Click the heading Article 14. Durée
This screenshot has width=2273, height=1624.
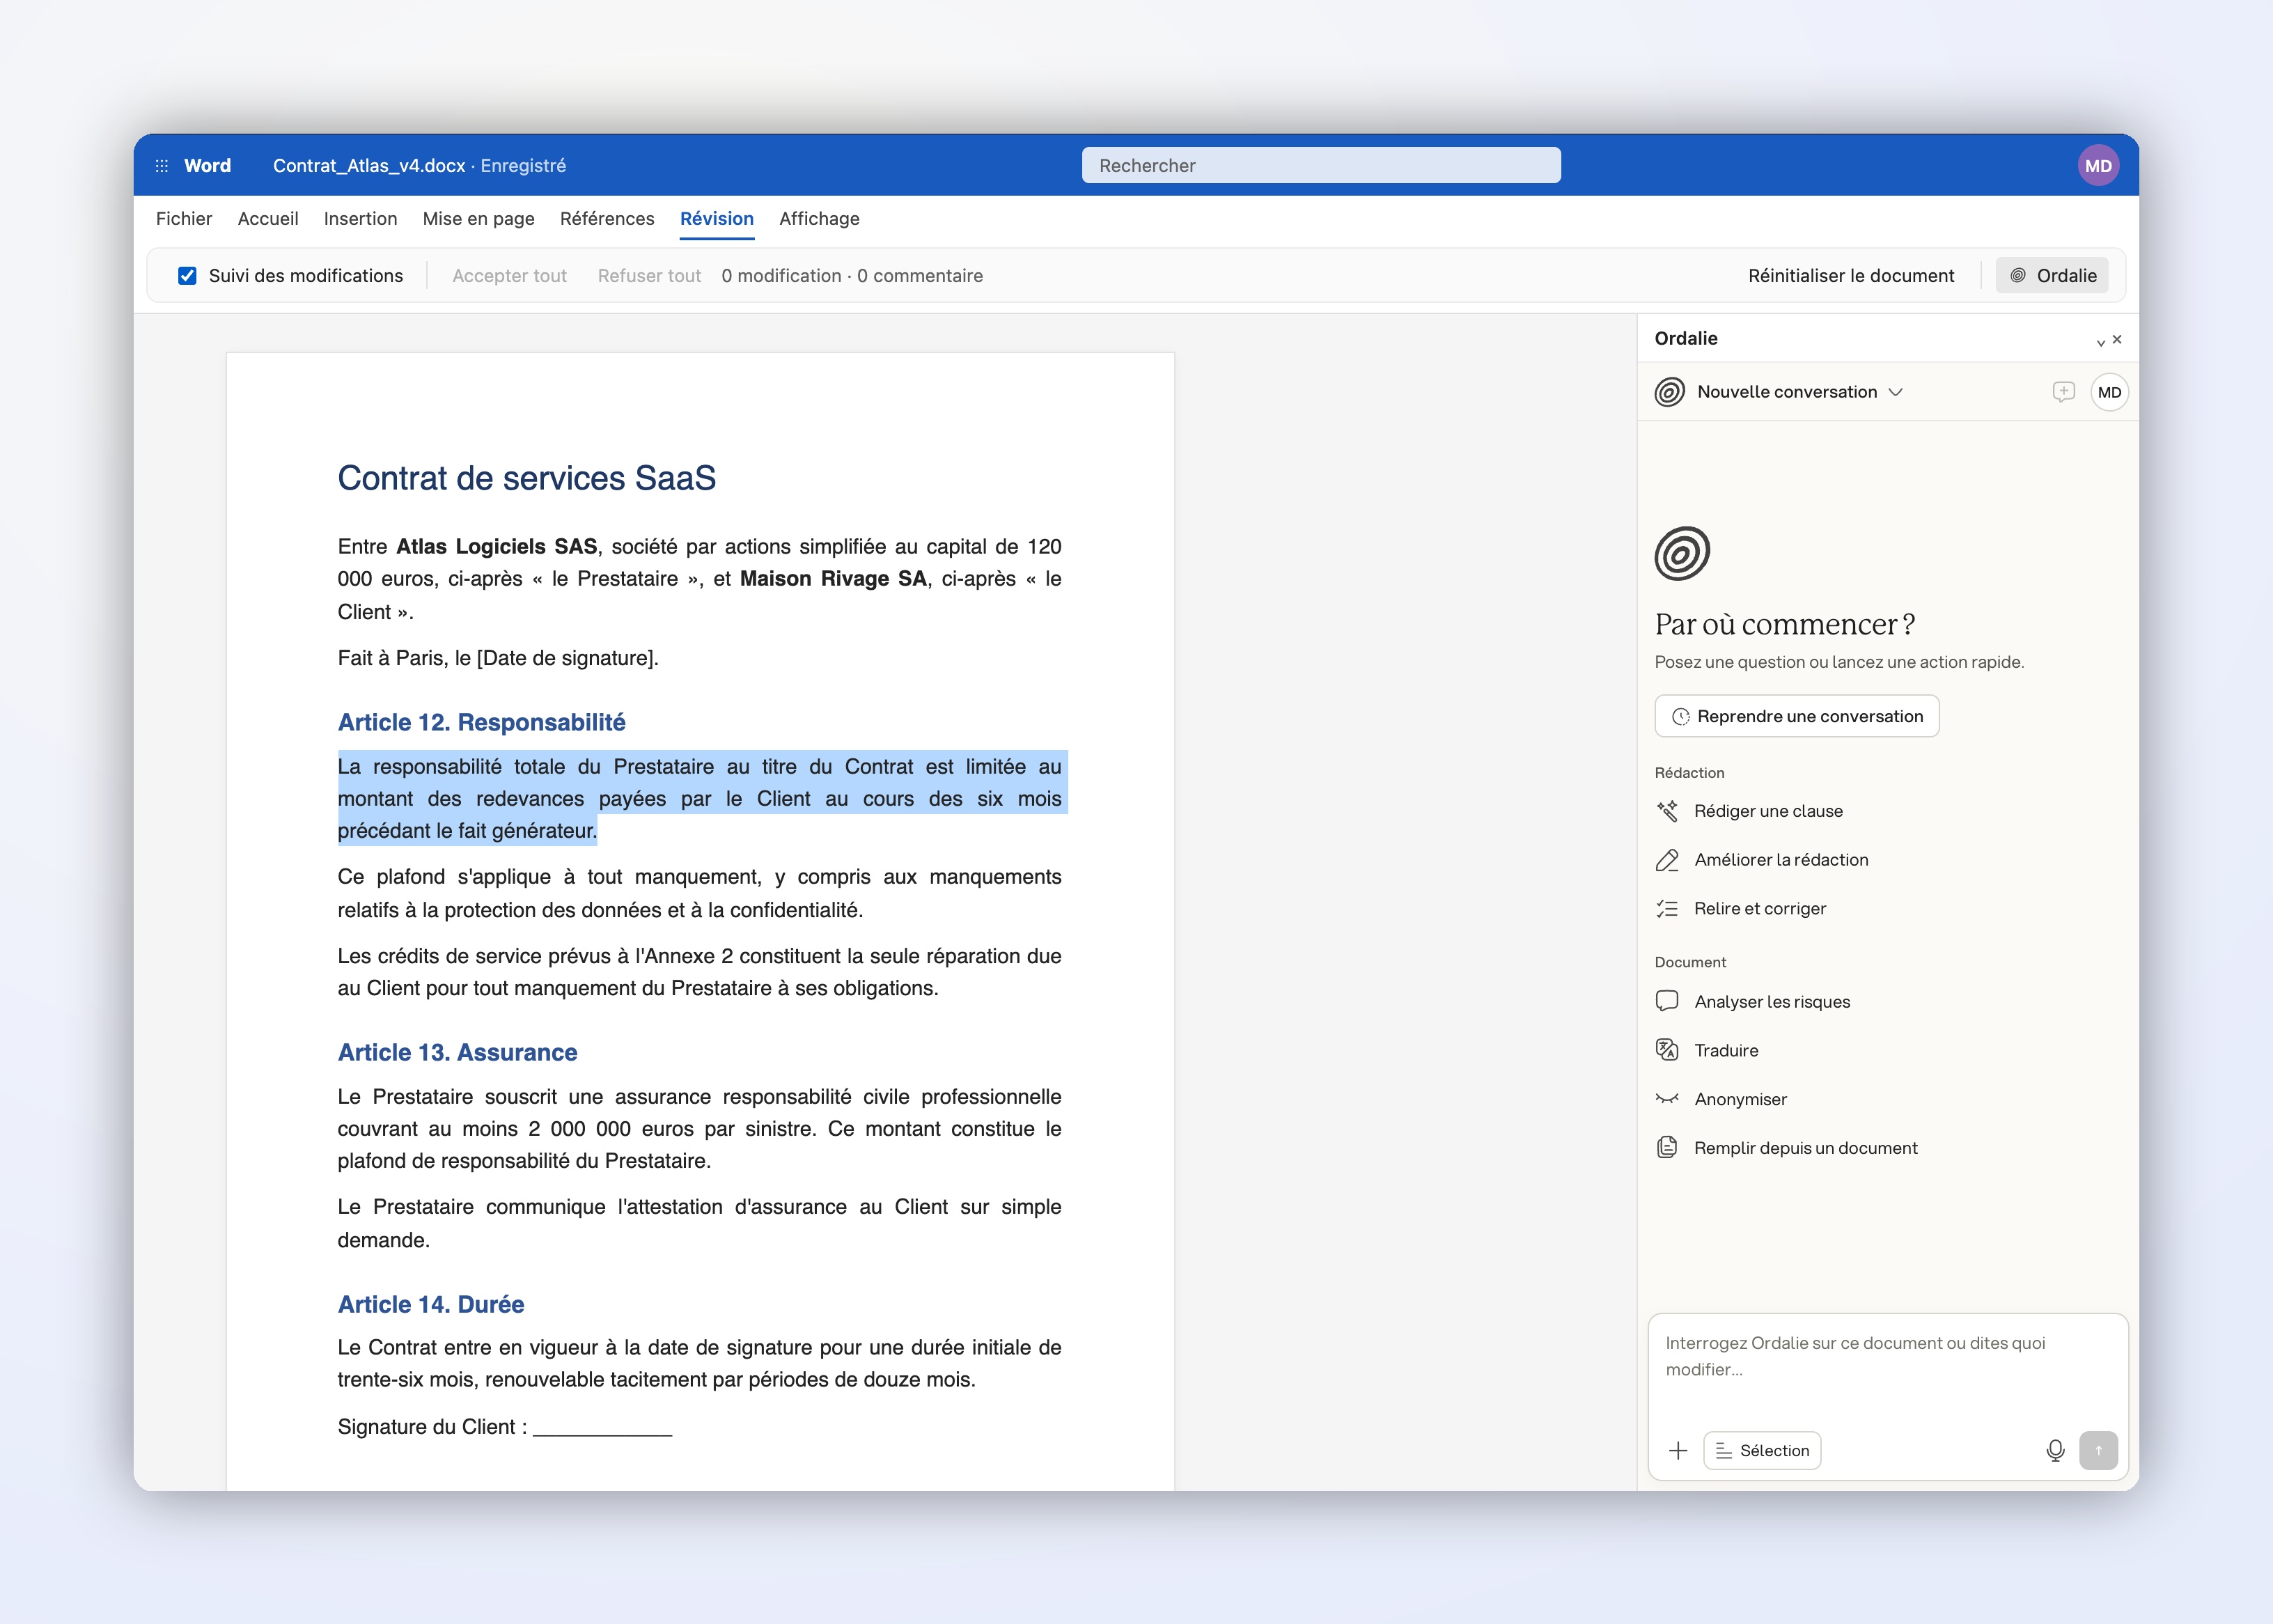click(x=431, y=1304)
